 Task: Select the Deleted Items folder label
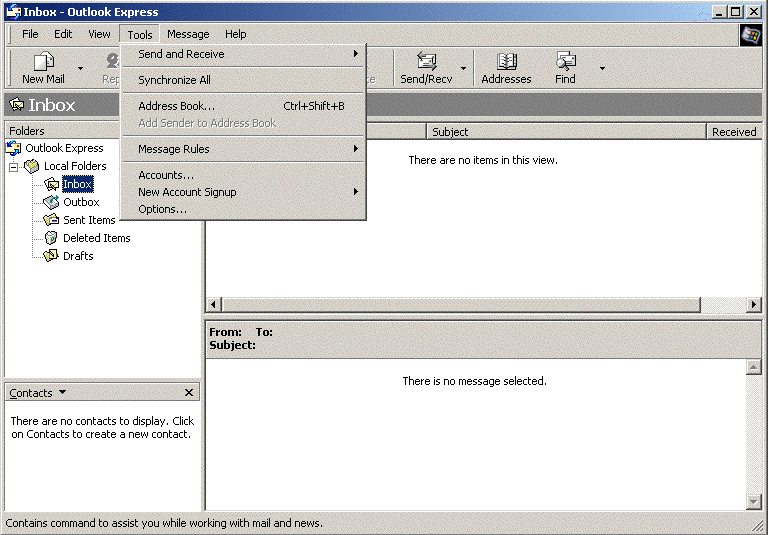click(x=96, y=238)
